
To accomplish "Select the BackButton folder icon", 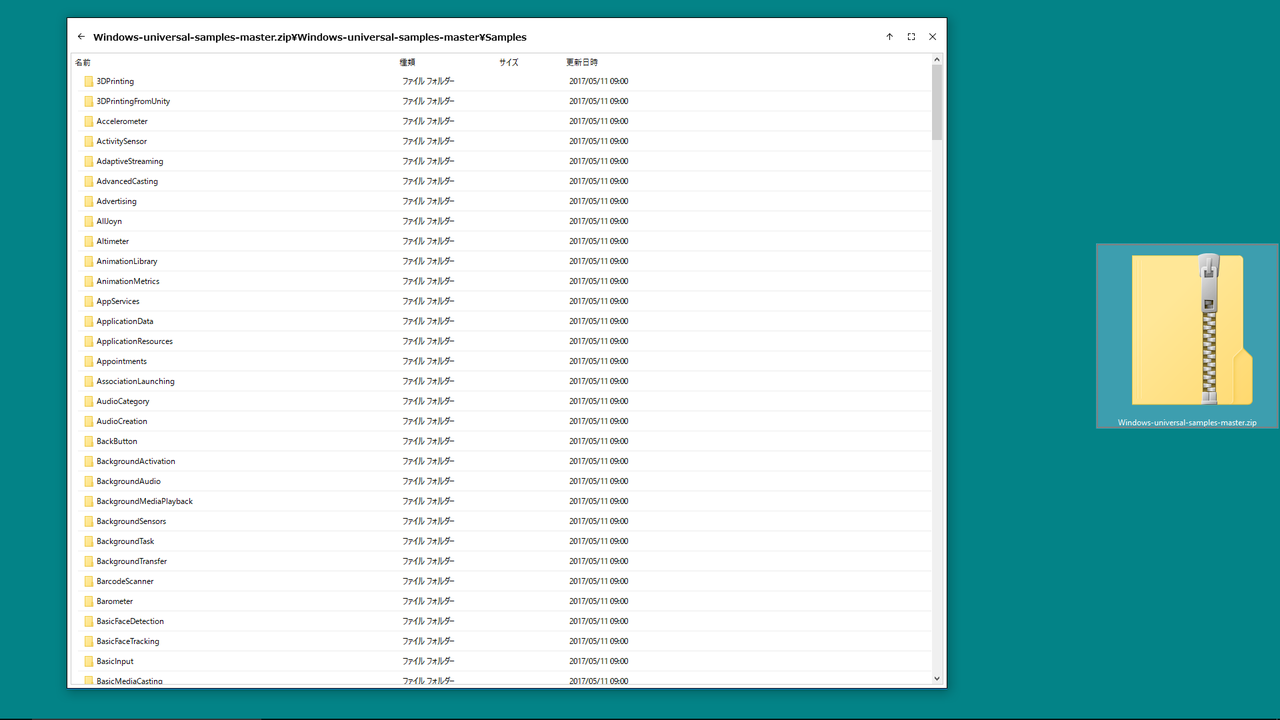I will point(89,441).
